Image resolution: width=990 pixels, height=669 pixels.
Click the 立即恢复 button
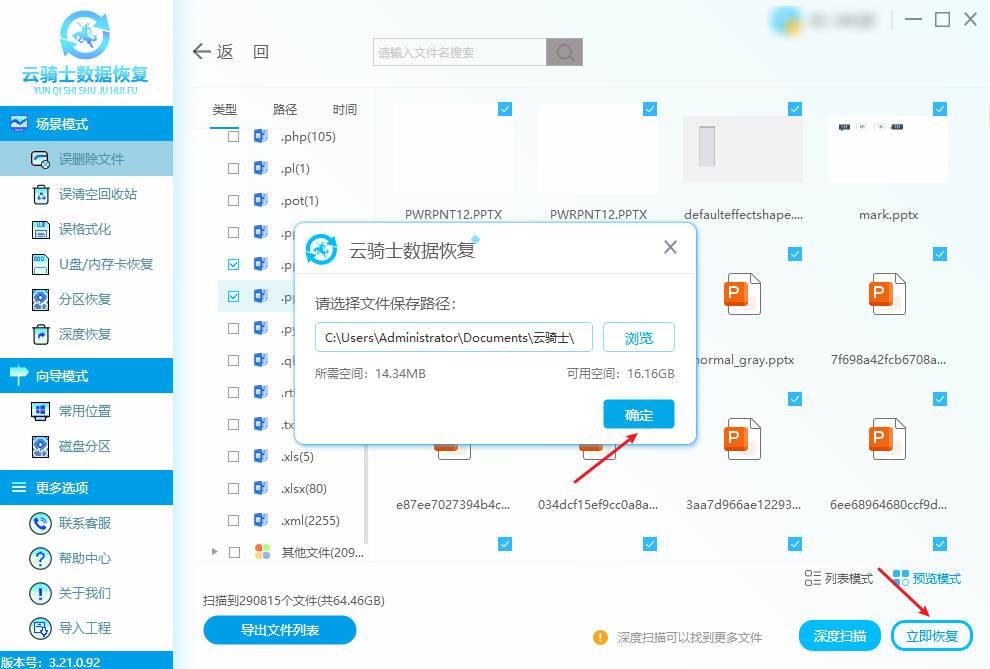(931, 636)
